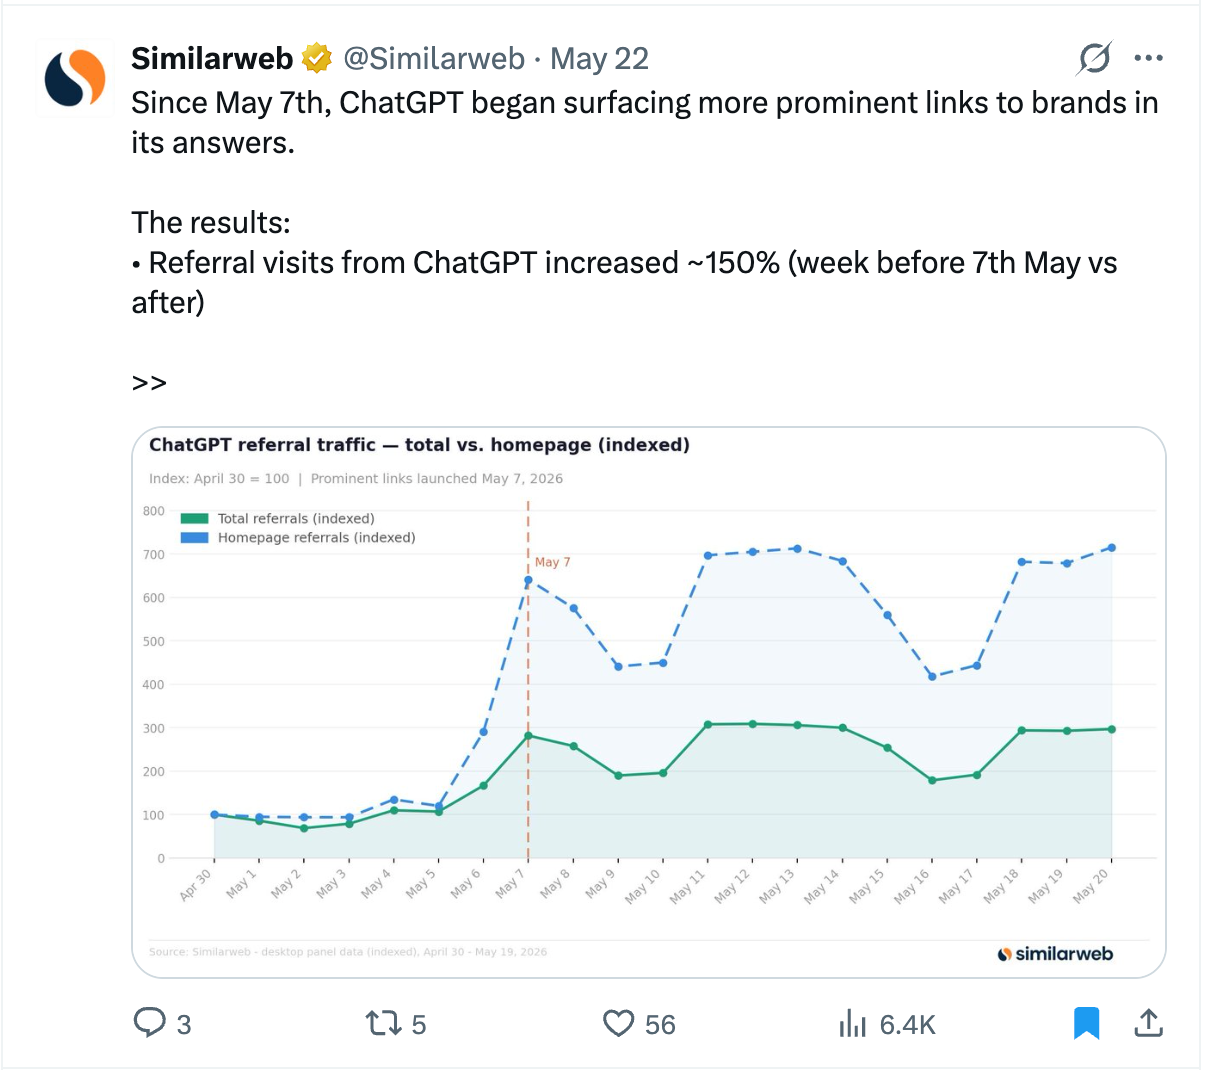Click the share upload icon
The image size is (1208, 1070).
point(1149,1022)
